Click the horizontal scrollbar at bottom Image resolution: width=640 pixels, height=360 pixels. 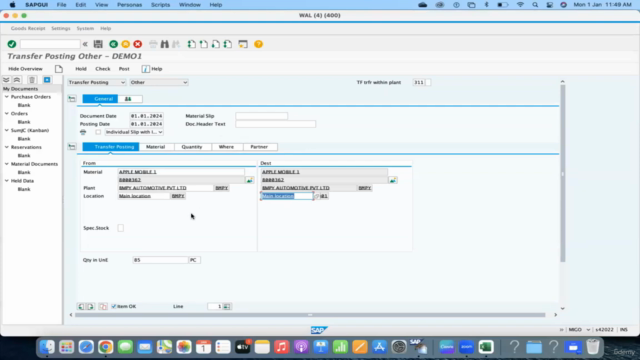point(310,315)
